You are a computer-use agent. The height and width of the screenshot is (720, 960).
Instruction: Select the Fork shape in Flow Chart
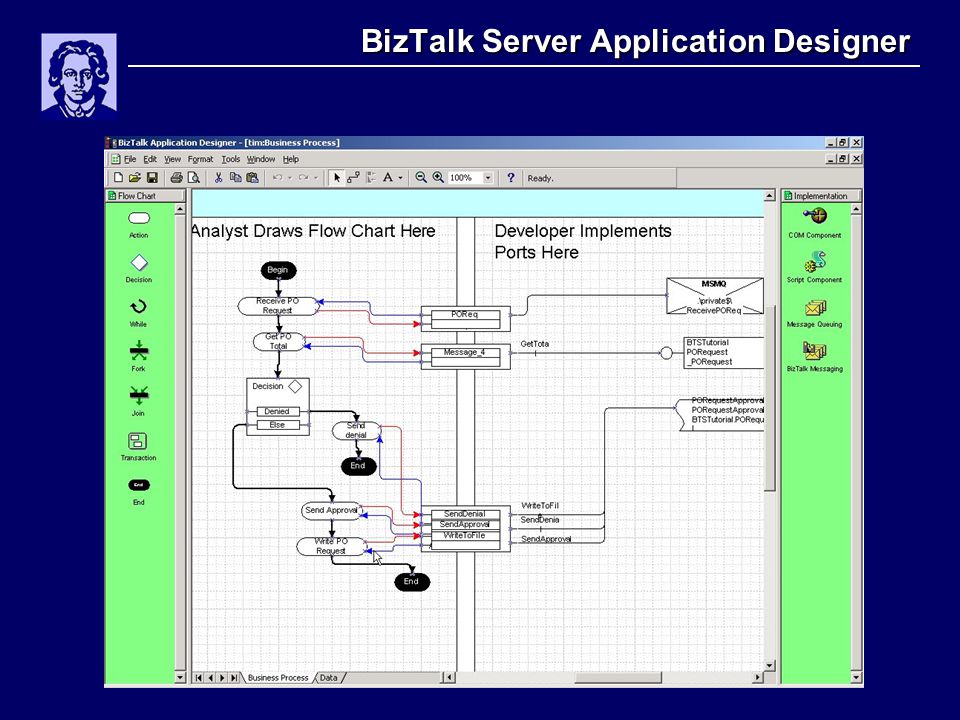tap(139, 356)
